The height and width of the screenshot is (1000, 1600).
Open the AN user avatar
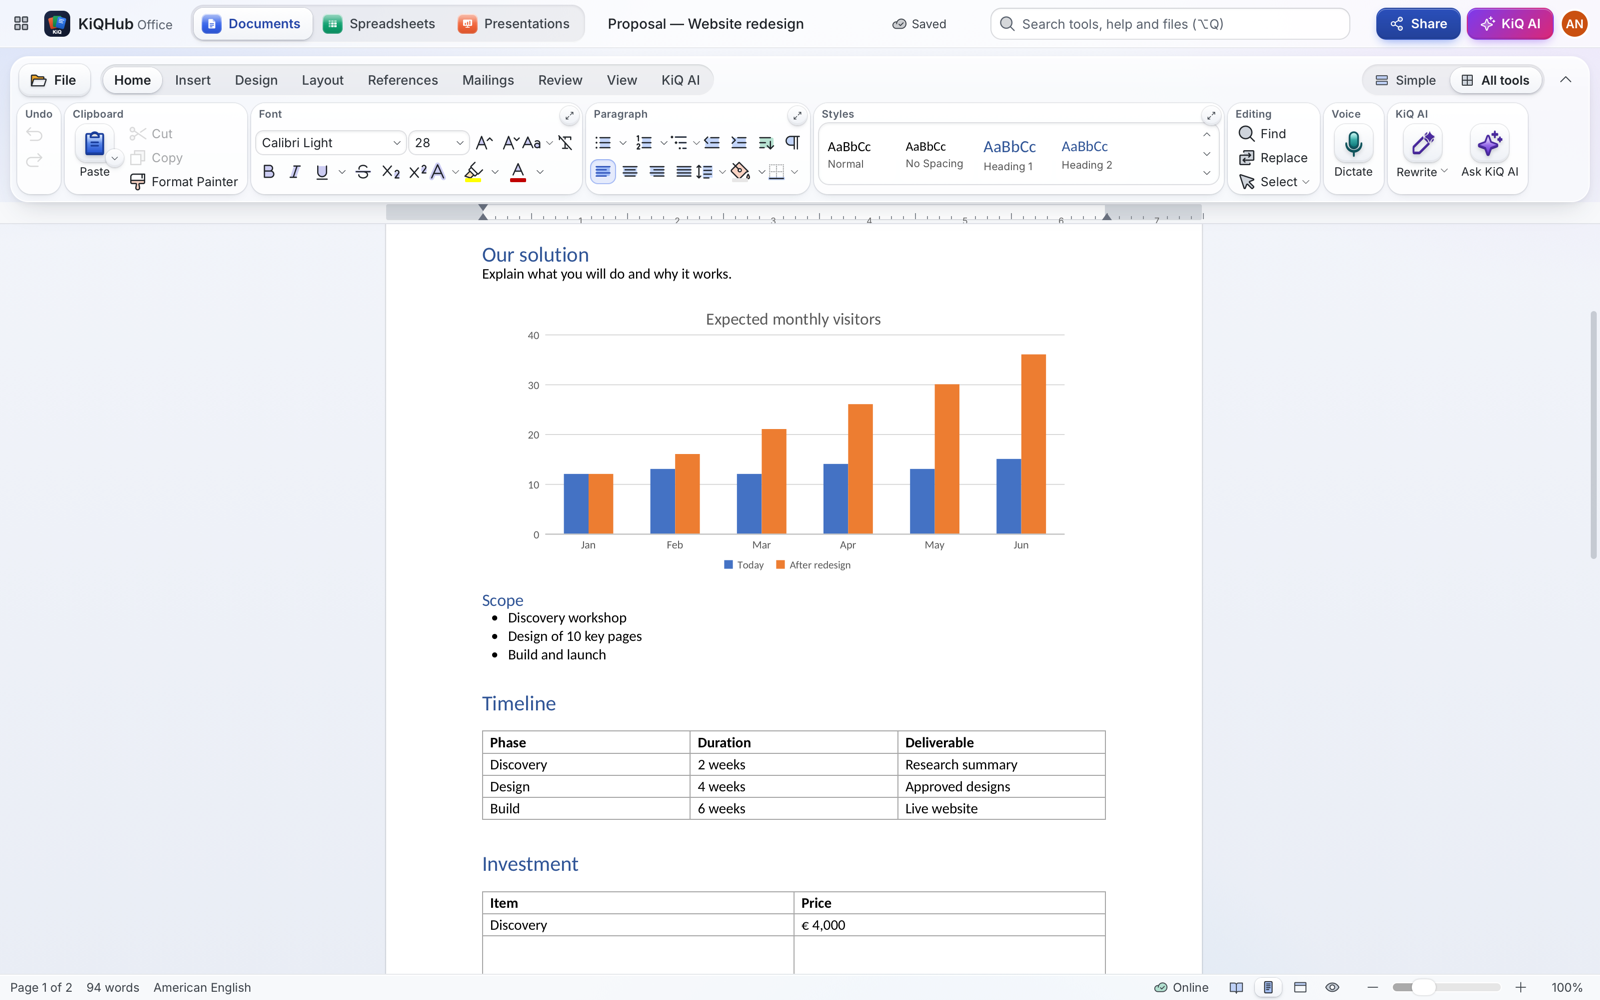[1574, 24]
